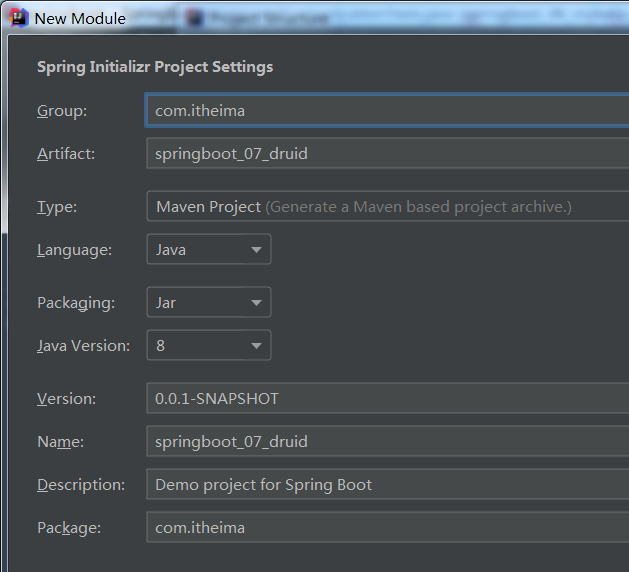Open the Java Version dropdown arrow

(x=256, y=346)
